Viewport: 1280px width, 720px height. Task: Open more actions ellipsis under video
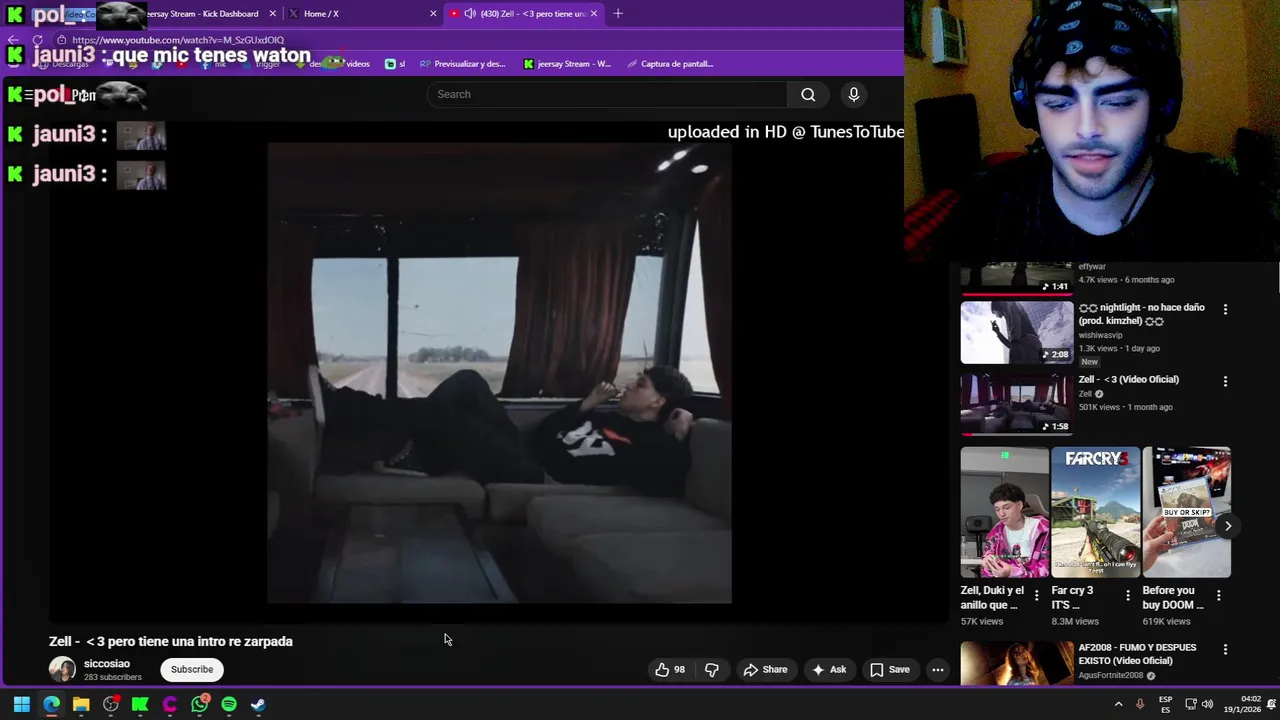click(x=938, y=670)
